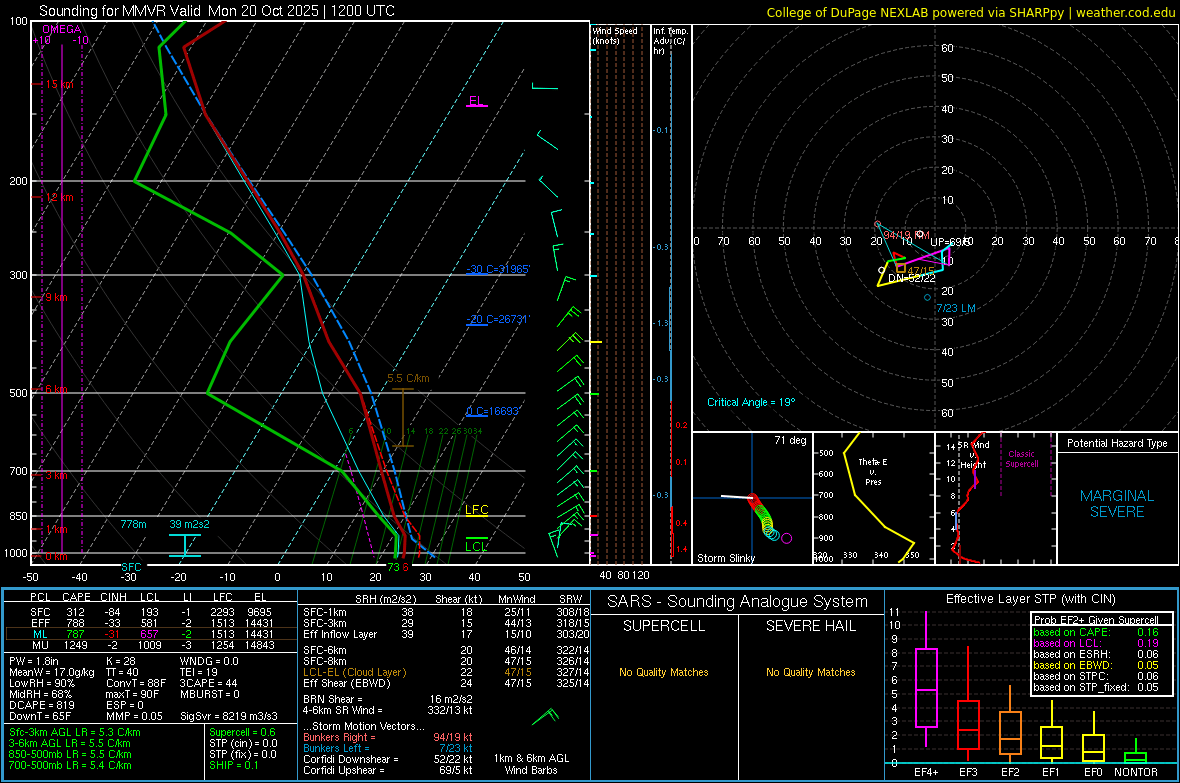This screenshot has width=1180, height=783.
Task: Click the "SHIP = 0.1" value
Action: click(x=233, y=765)
